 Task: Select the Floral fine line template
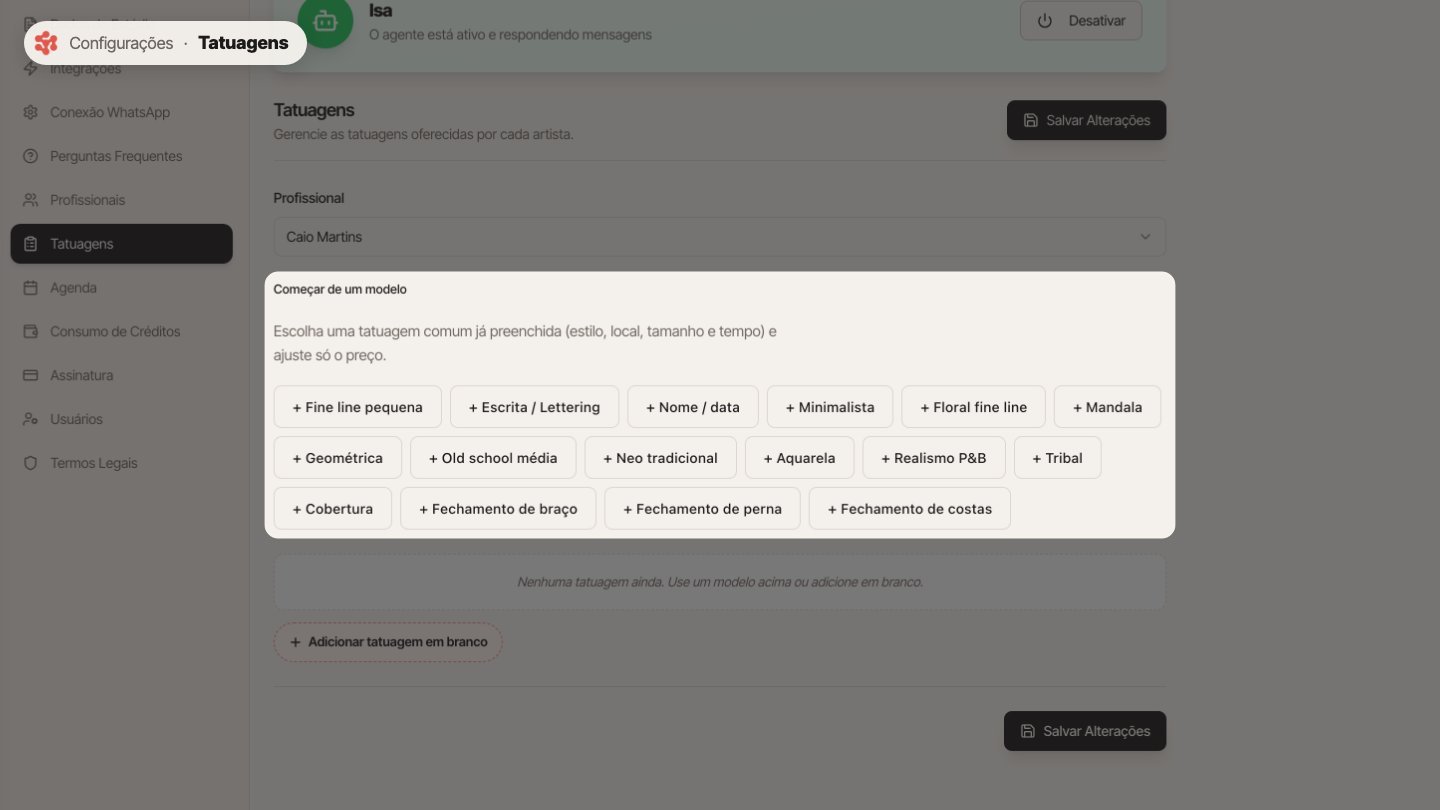click(x=974, y=407)
